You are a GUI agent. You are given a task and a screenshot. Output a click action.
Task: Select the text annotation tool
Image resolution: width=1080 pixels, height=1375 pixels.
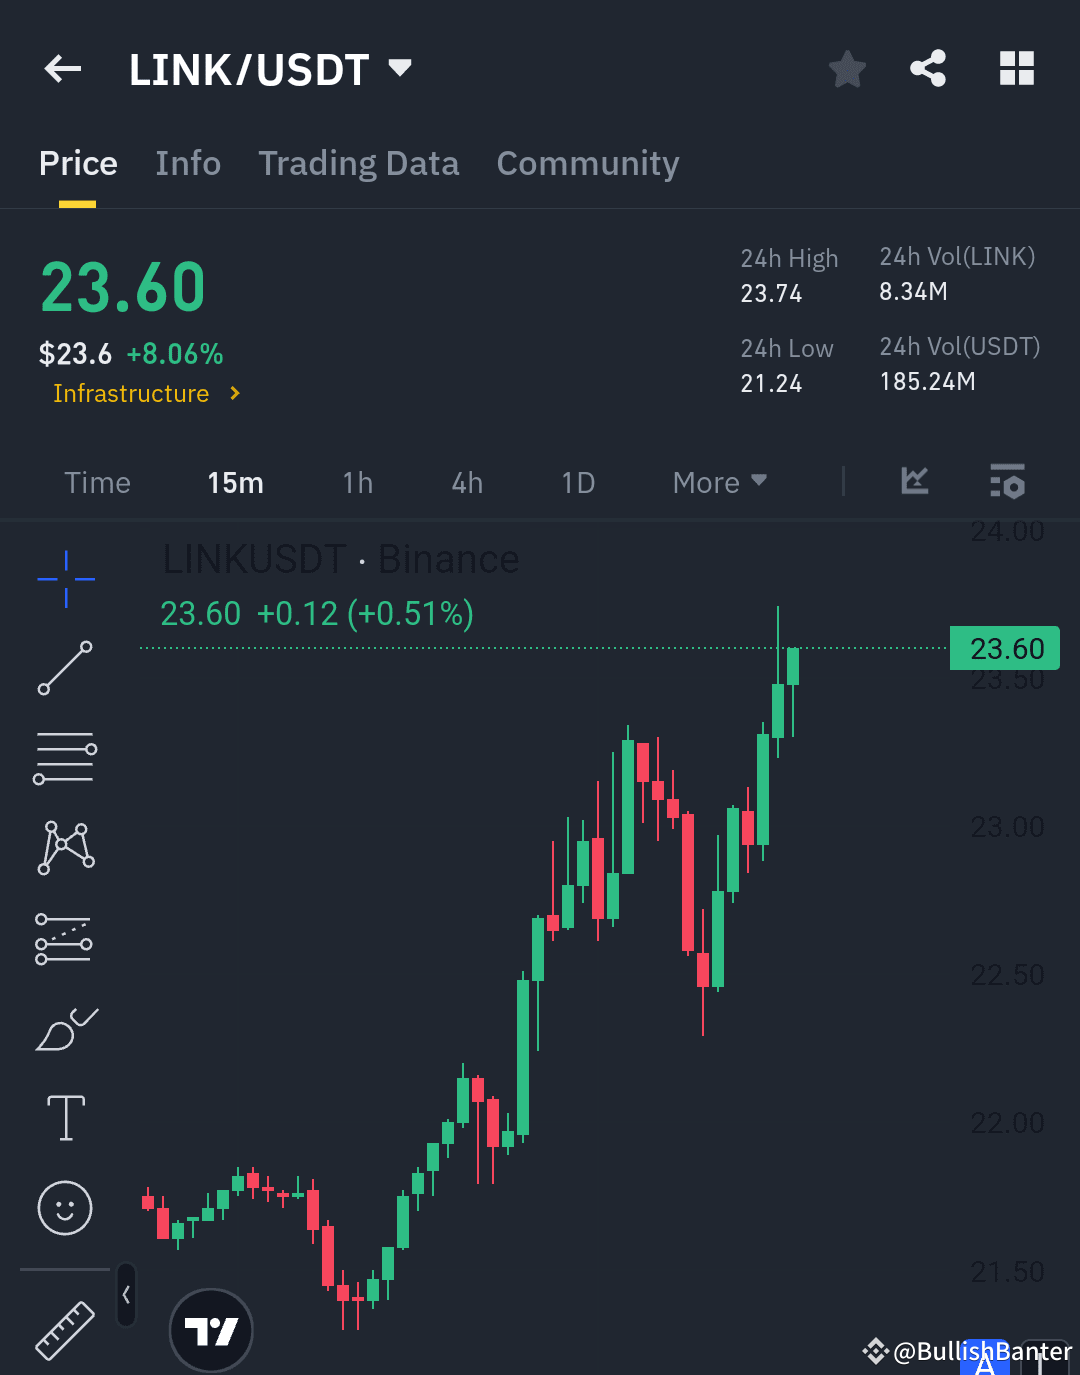(64, 1117)
